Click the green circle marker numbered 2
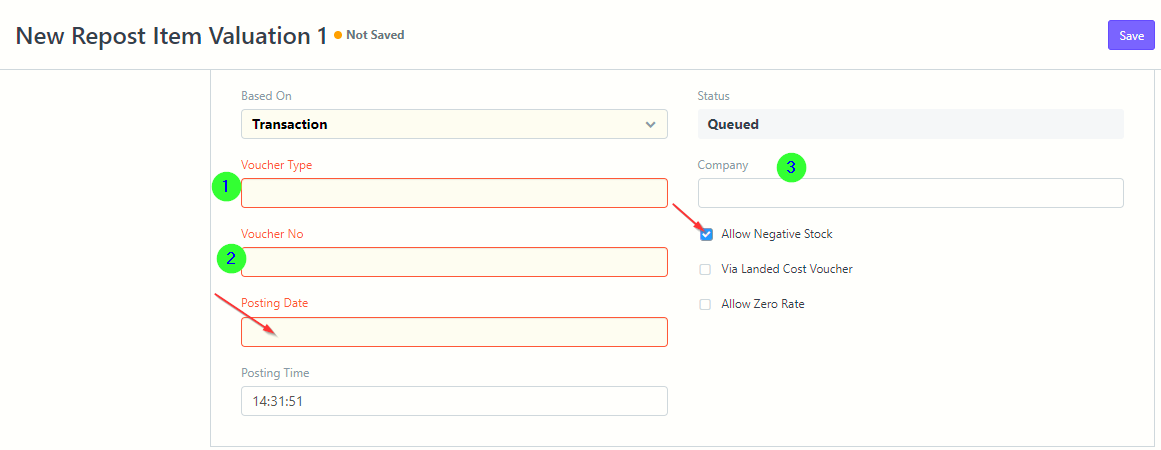Viewport: 1161px width, 450px height. coord(230,258)
